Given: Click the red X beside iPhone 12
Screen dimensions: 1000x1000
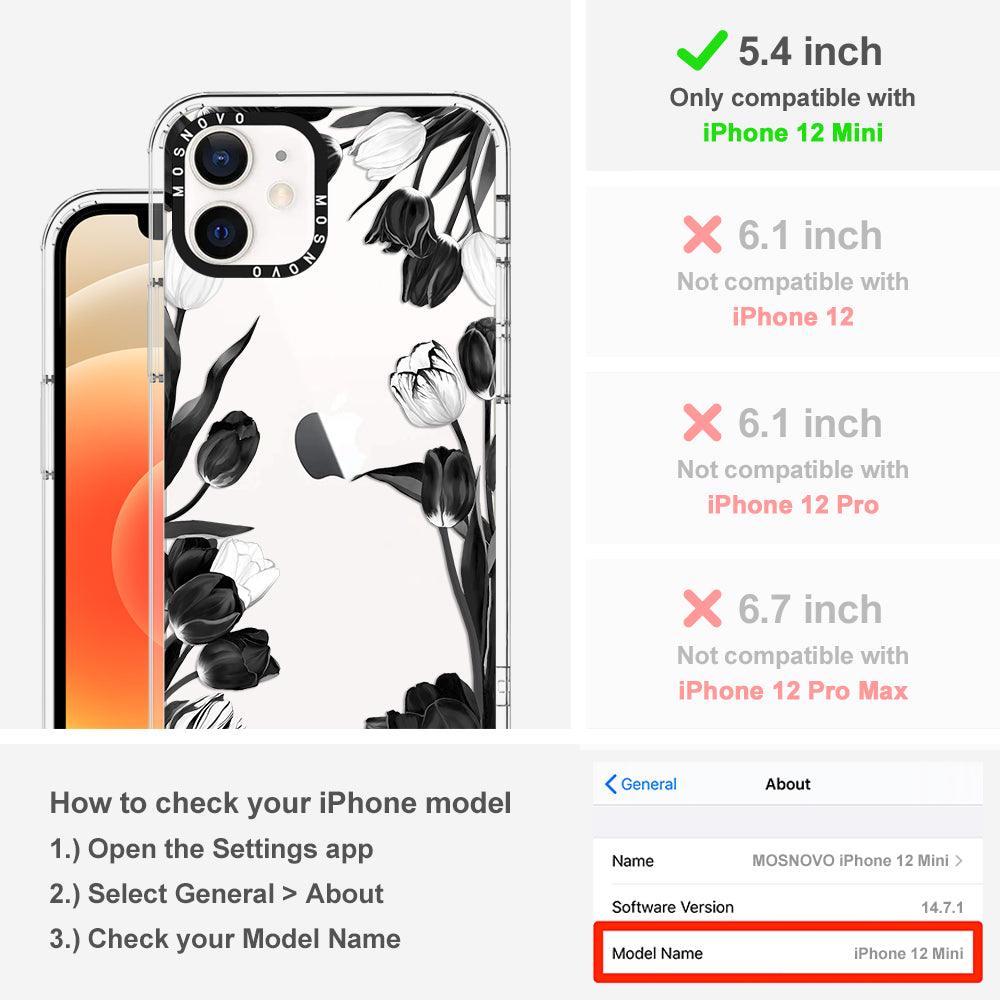Looking at the screenshot, I should coord(702,235).
